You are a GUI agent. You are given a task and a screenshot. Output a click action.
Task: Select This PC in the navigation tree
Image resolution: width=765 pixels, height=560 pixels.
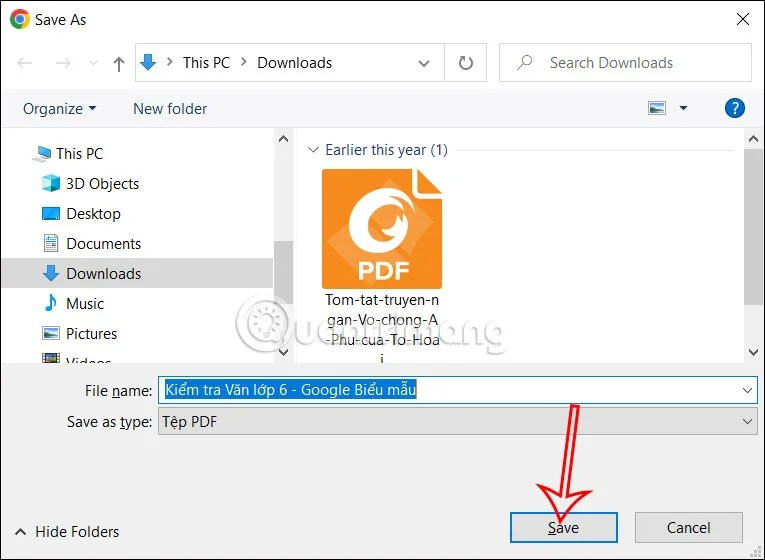point(80,154)
